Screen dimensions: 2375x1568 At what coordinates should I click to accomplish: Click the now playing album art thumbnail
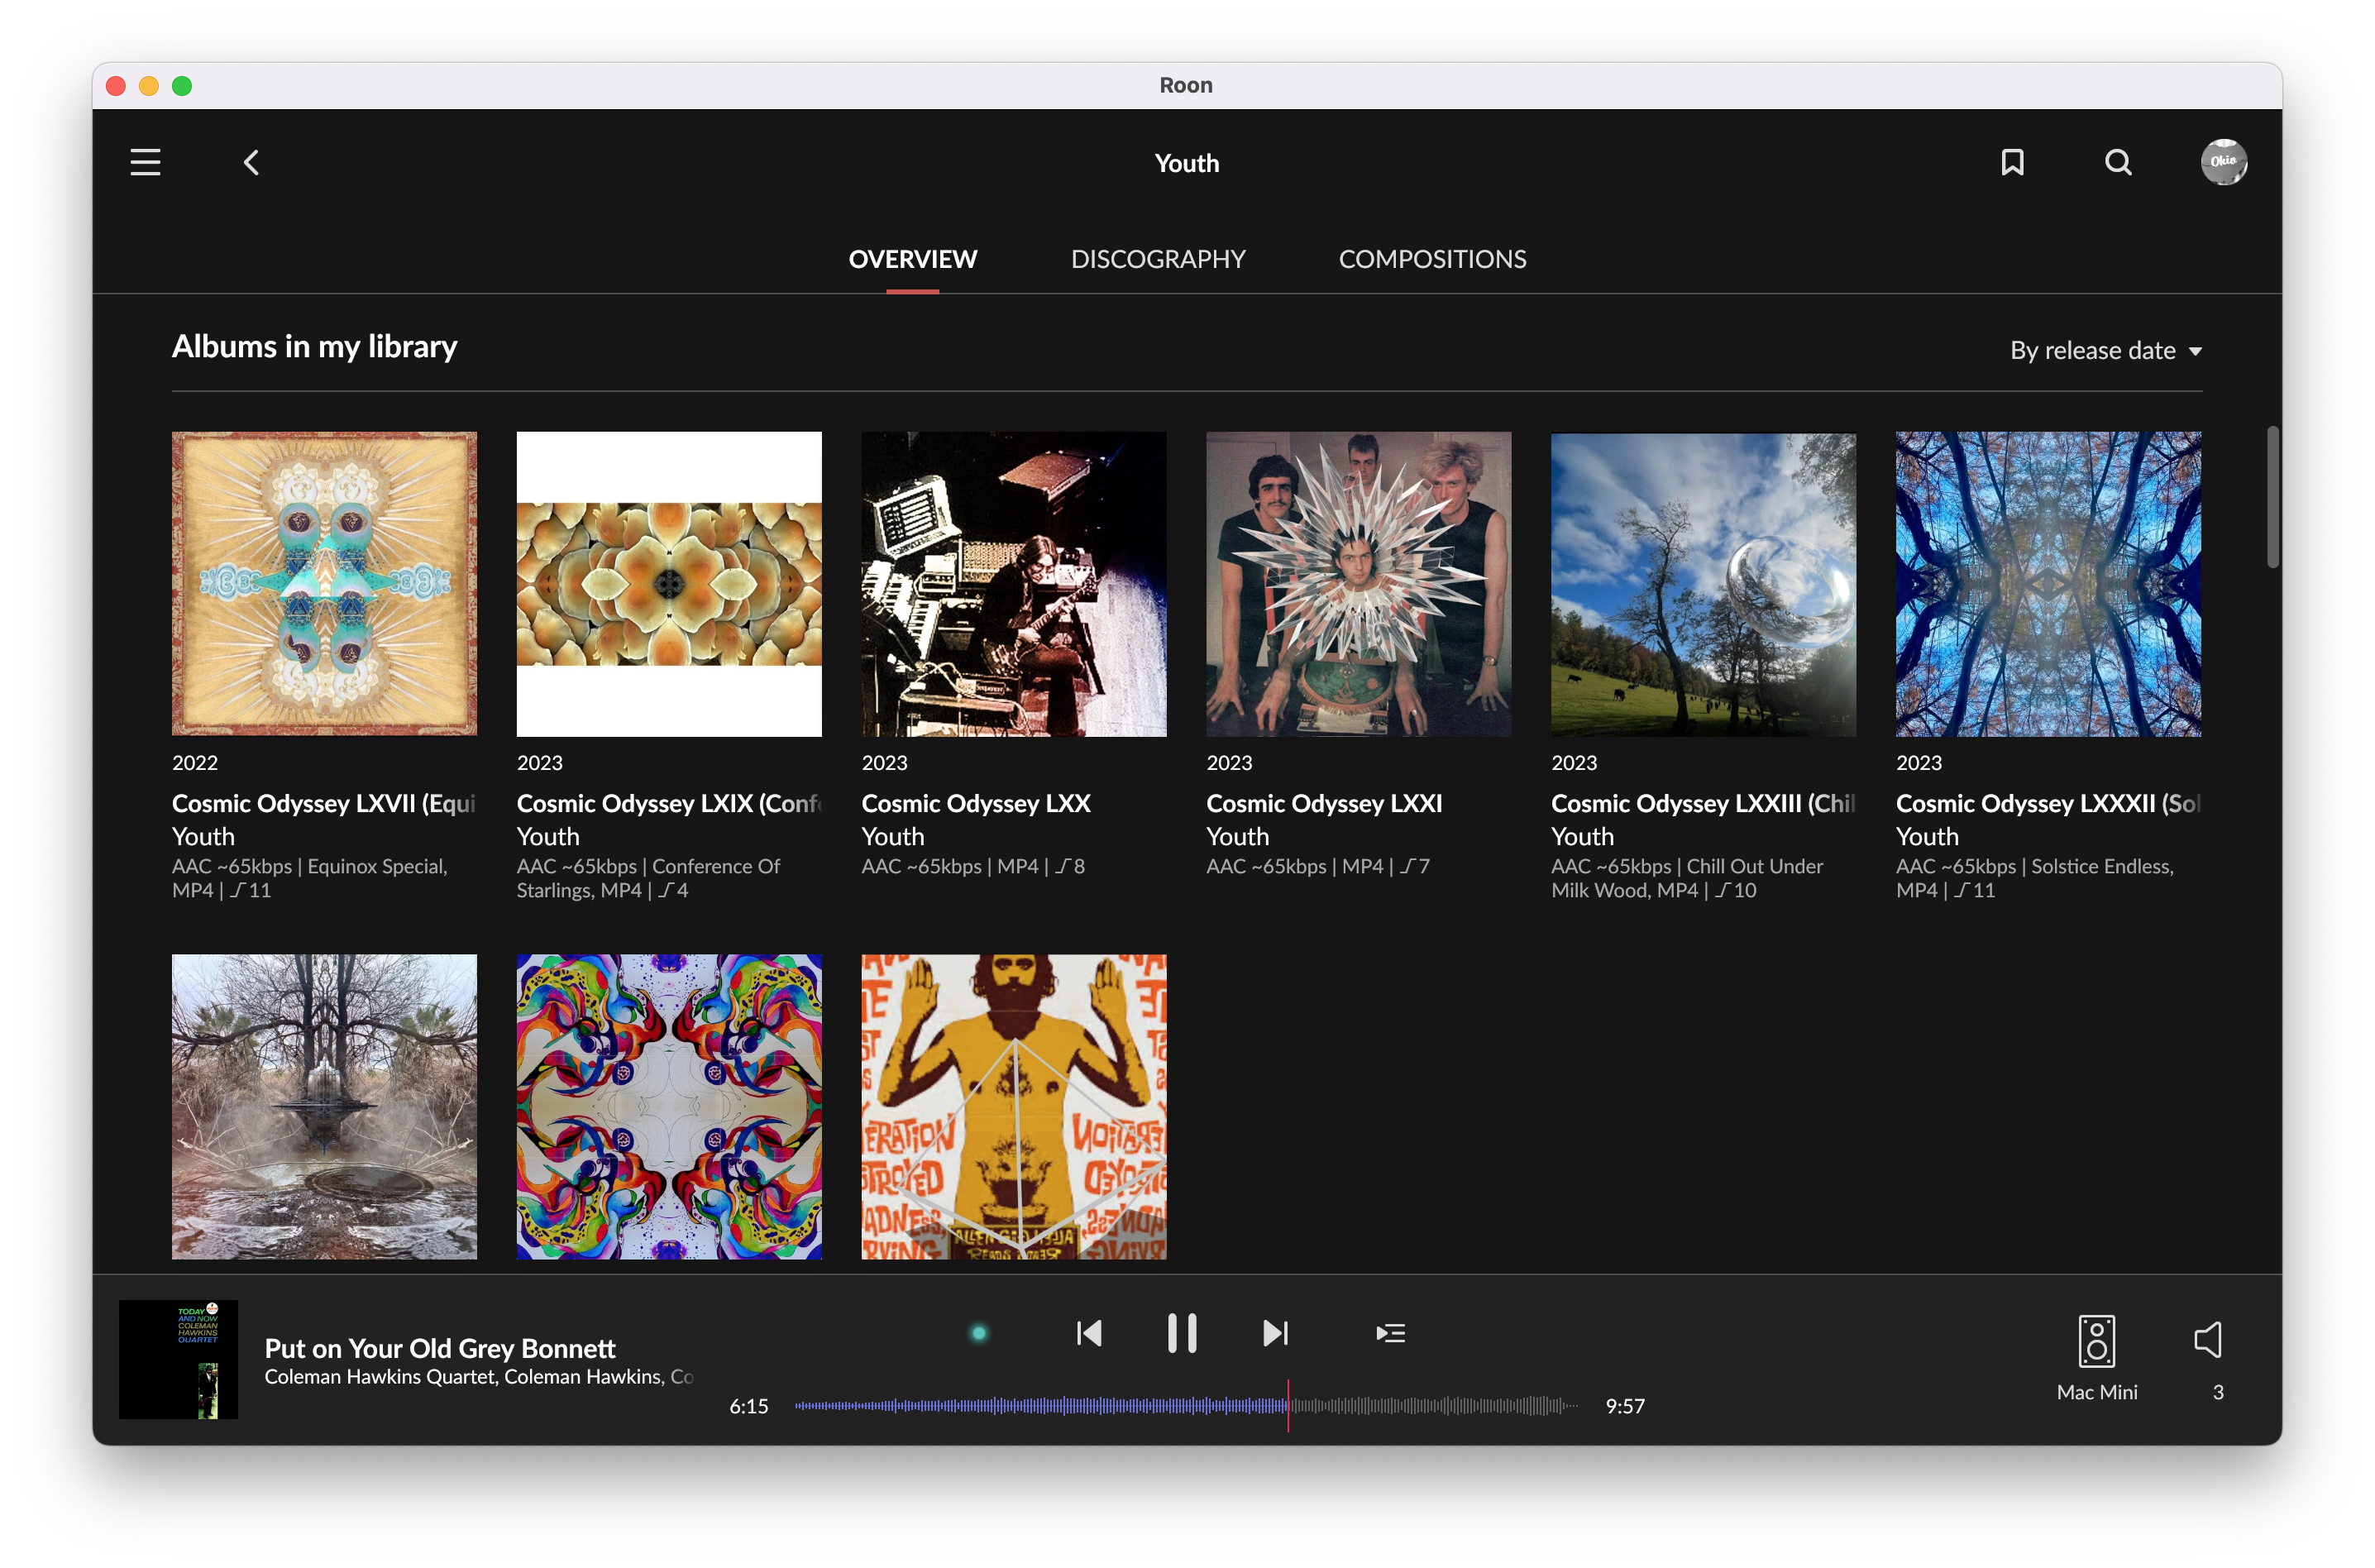pos(178,1359)
